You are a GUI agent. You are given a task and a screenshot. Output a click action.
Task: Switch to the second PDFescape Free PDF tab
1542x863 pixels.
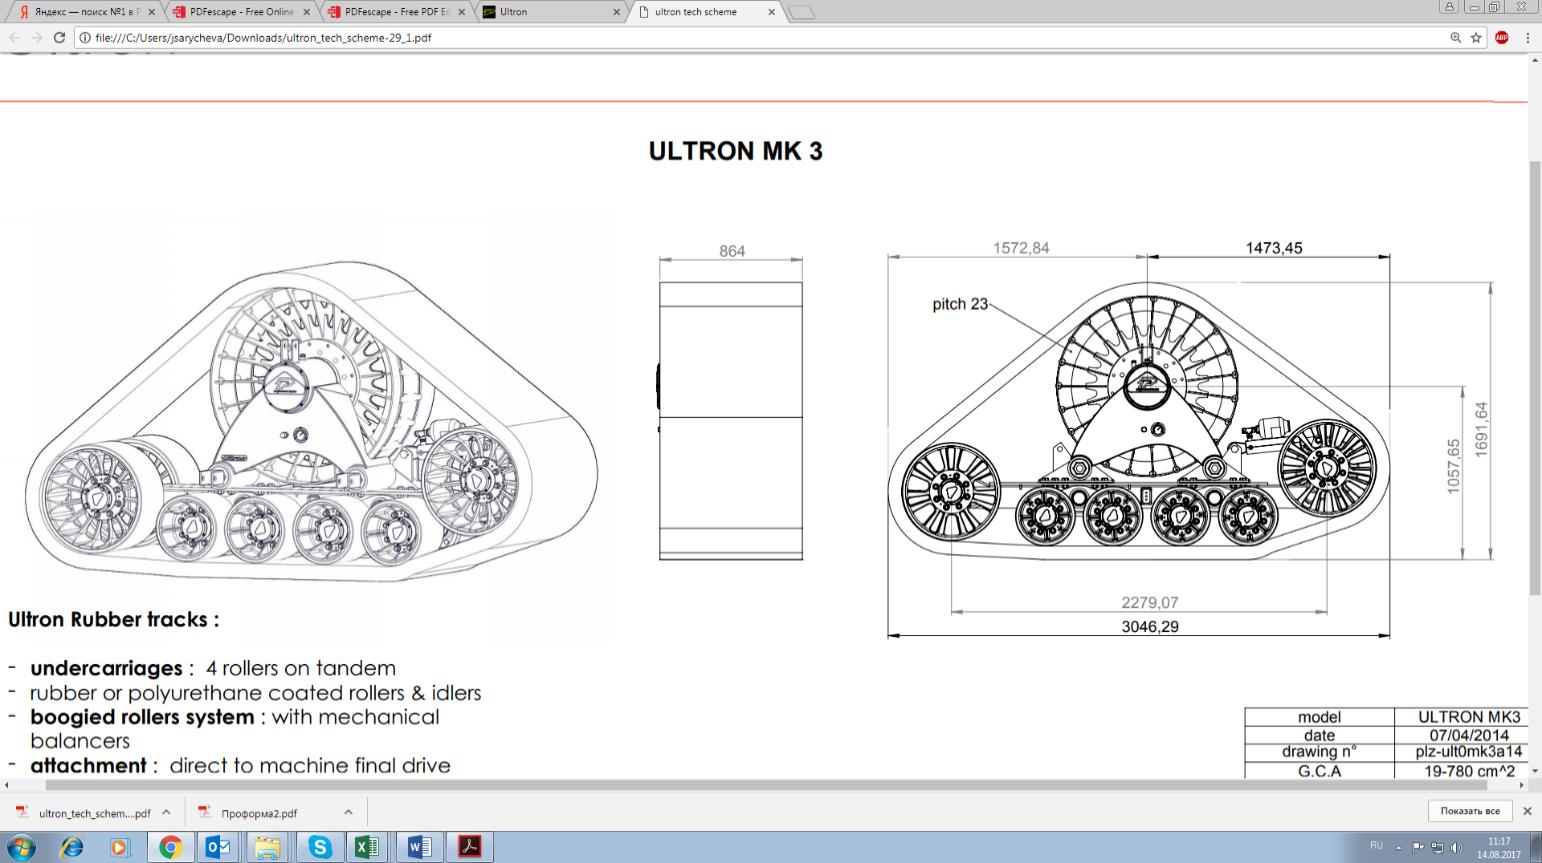coord(395,12)
